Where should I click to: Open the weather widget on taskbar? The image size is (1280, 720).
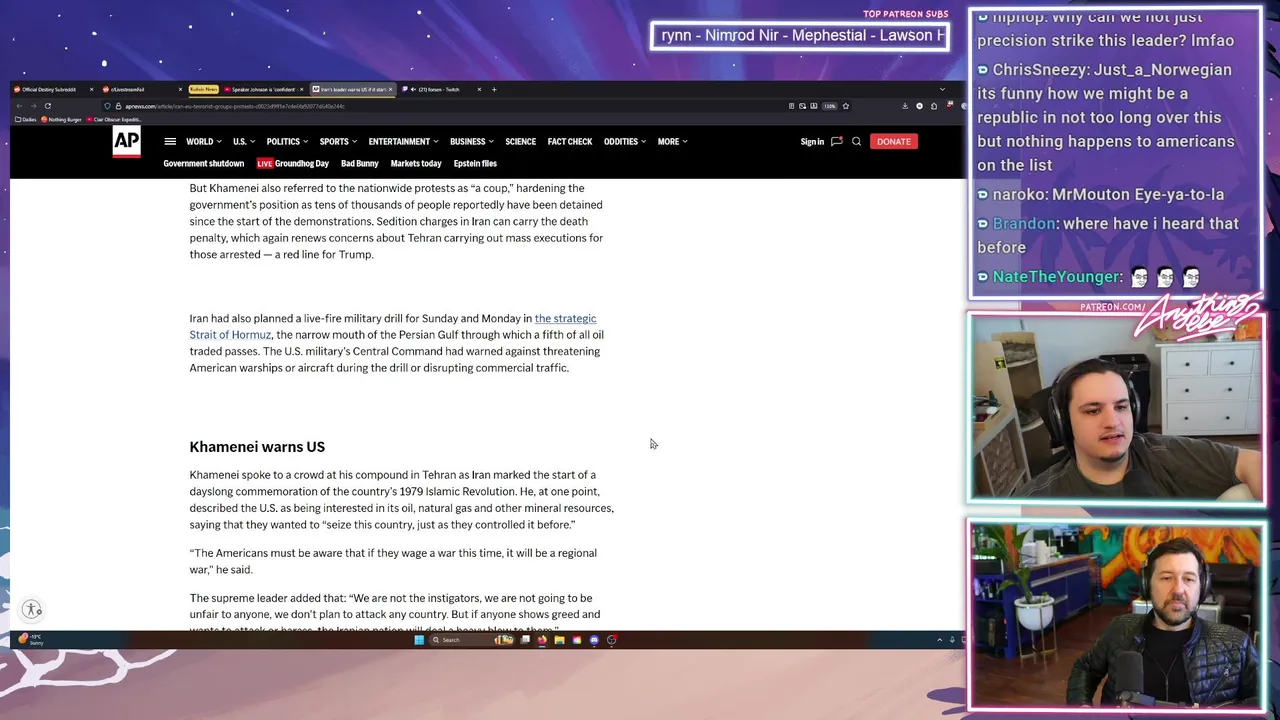pos(30,640)
